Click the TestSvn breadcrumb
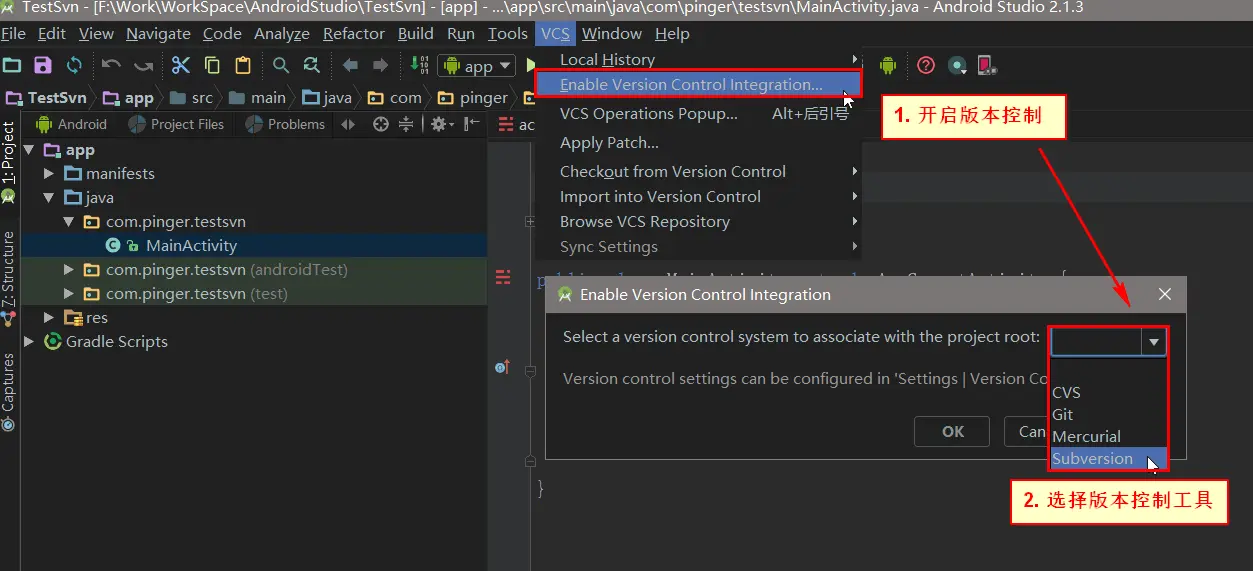 (47, 98)
